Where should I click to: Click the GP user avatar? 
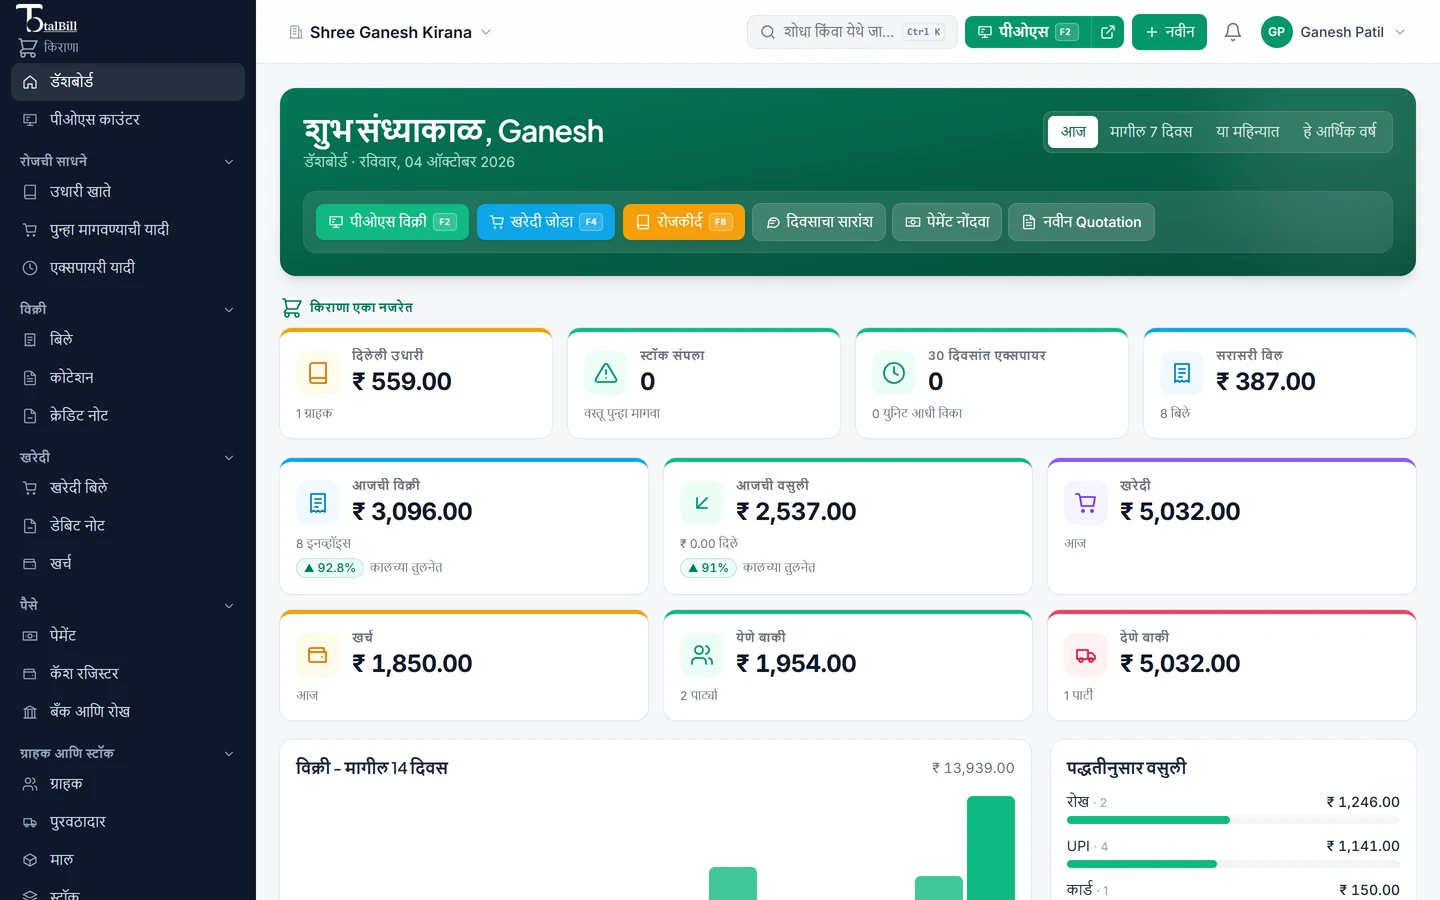click(x=1277, y=32)
